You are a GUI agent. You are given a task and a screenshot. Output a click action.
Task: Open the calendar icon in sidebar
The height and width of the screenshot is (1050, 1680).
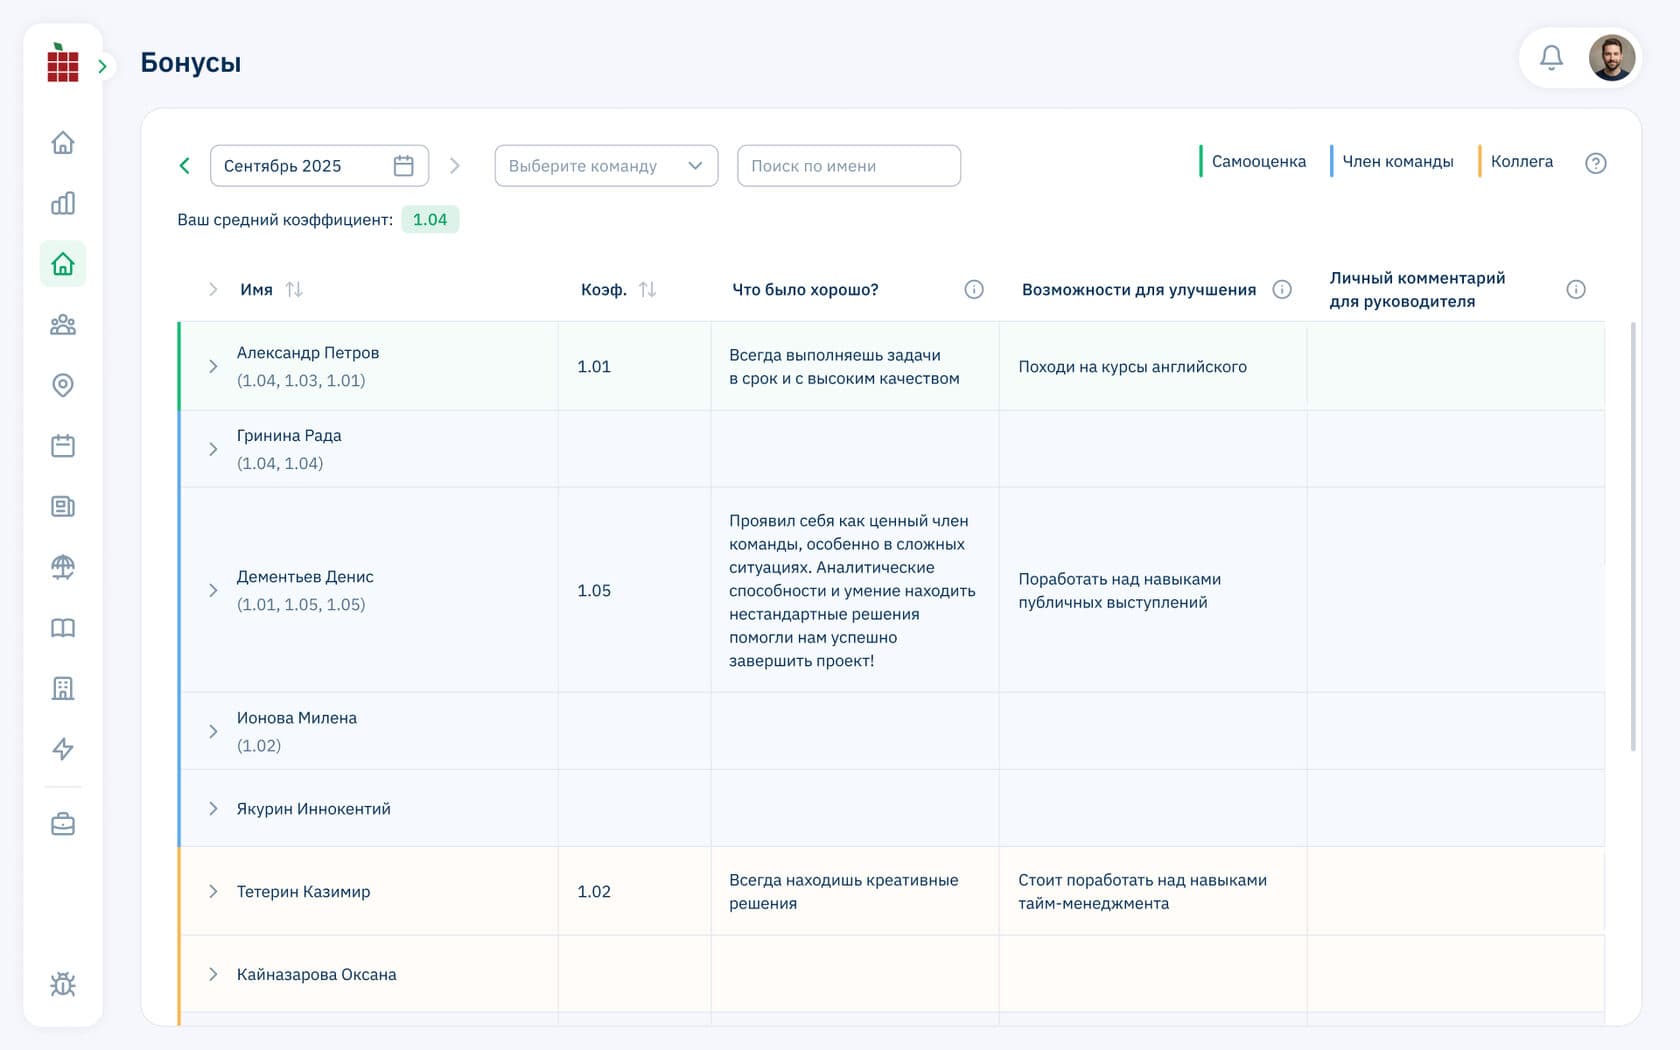[63, 446]
